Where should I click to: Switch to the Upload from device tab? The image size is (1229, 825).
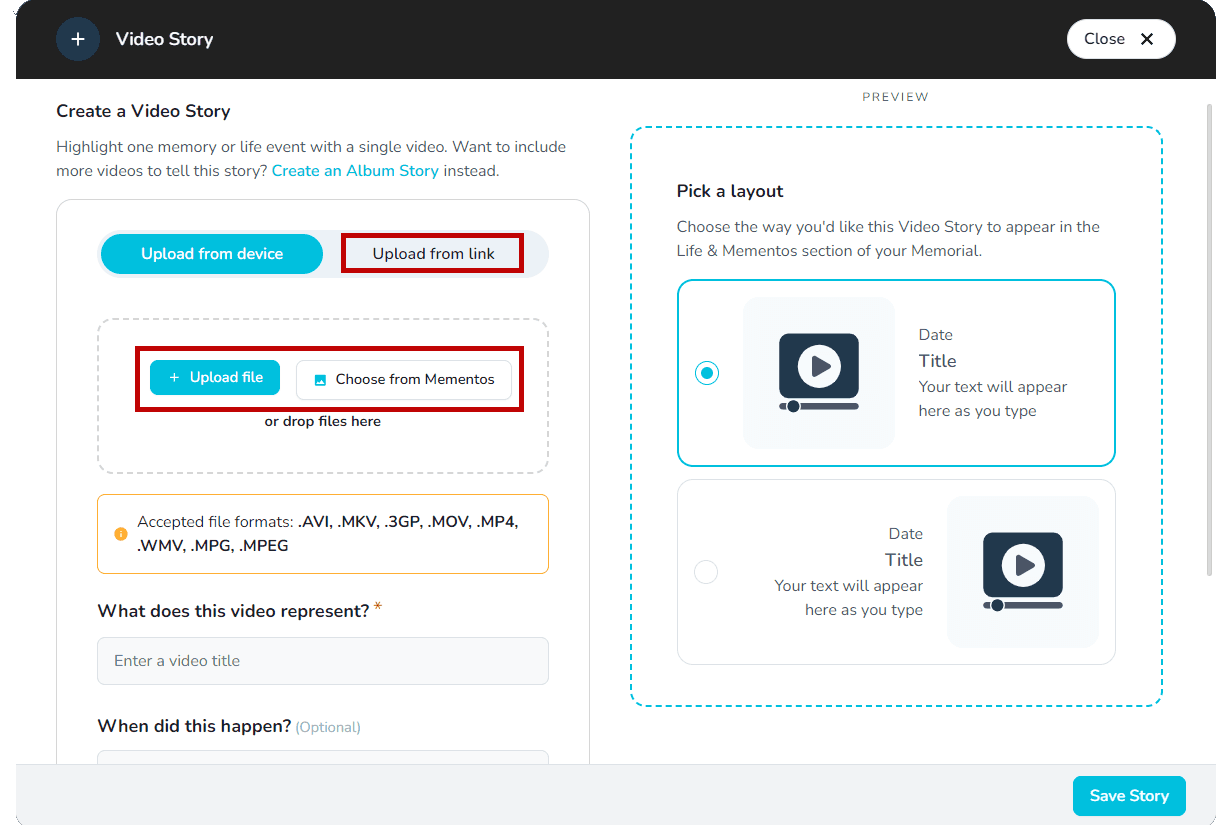coord(211,253)
